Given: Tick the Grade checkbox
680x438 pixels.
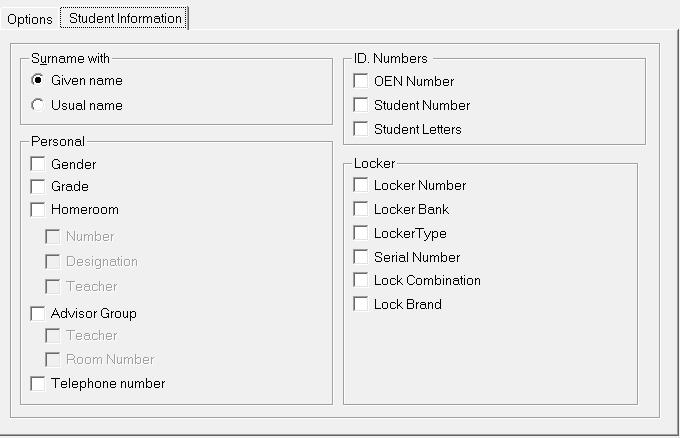Looking at the screenshot, I should 38,186.
